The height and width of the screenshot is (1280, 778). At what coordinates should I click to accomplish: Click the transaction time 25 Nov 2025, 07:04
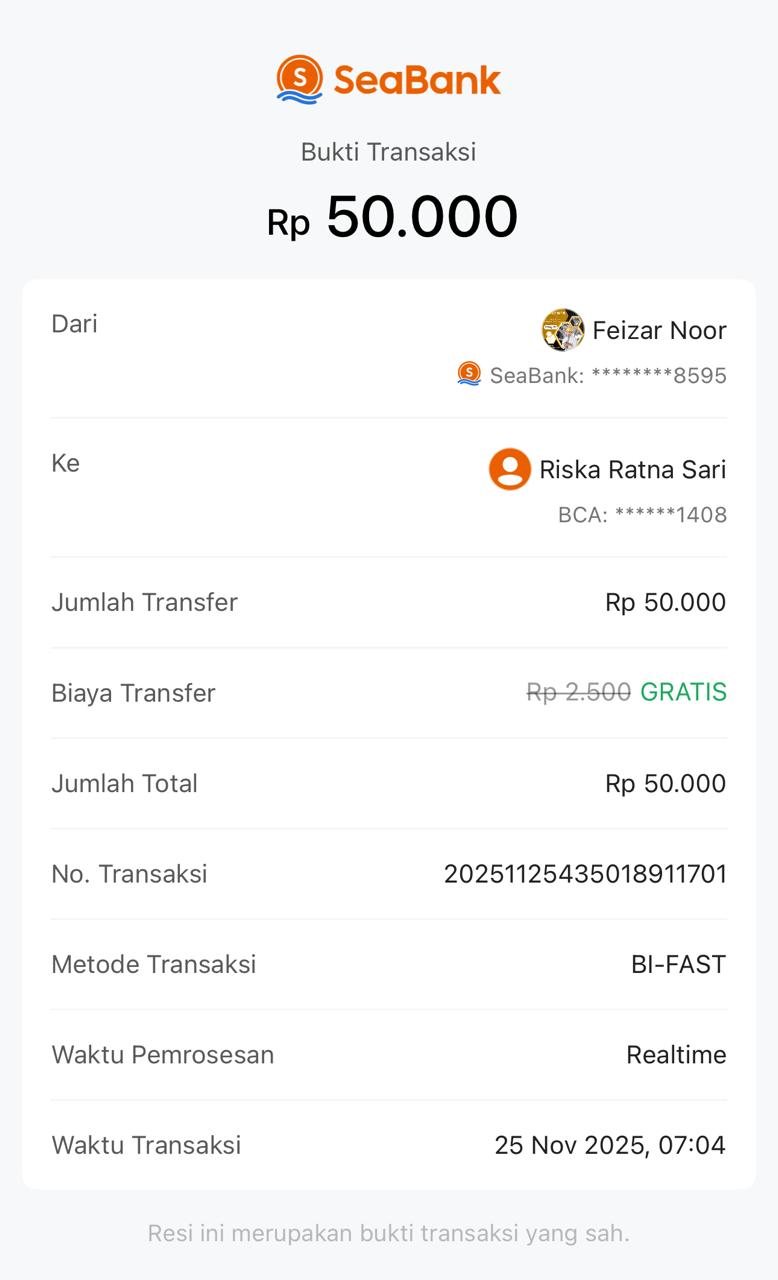(x=610, y=1145)
